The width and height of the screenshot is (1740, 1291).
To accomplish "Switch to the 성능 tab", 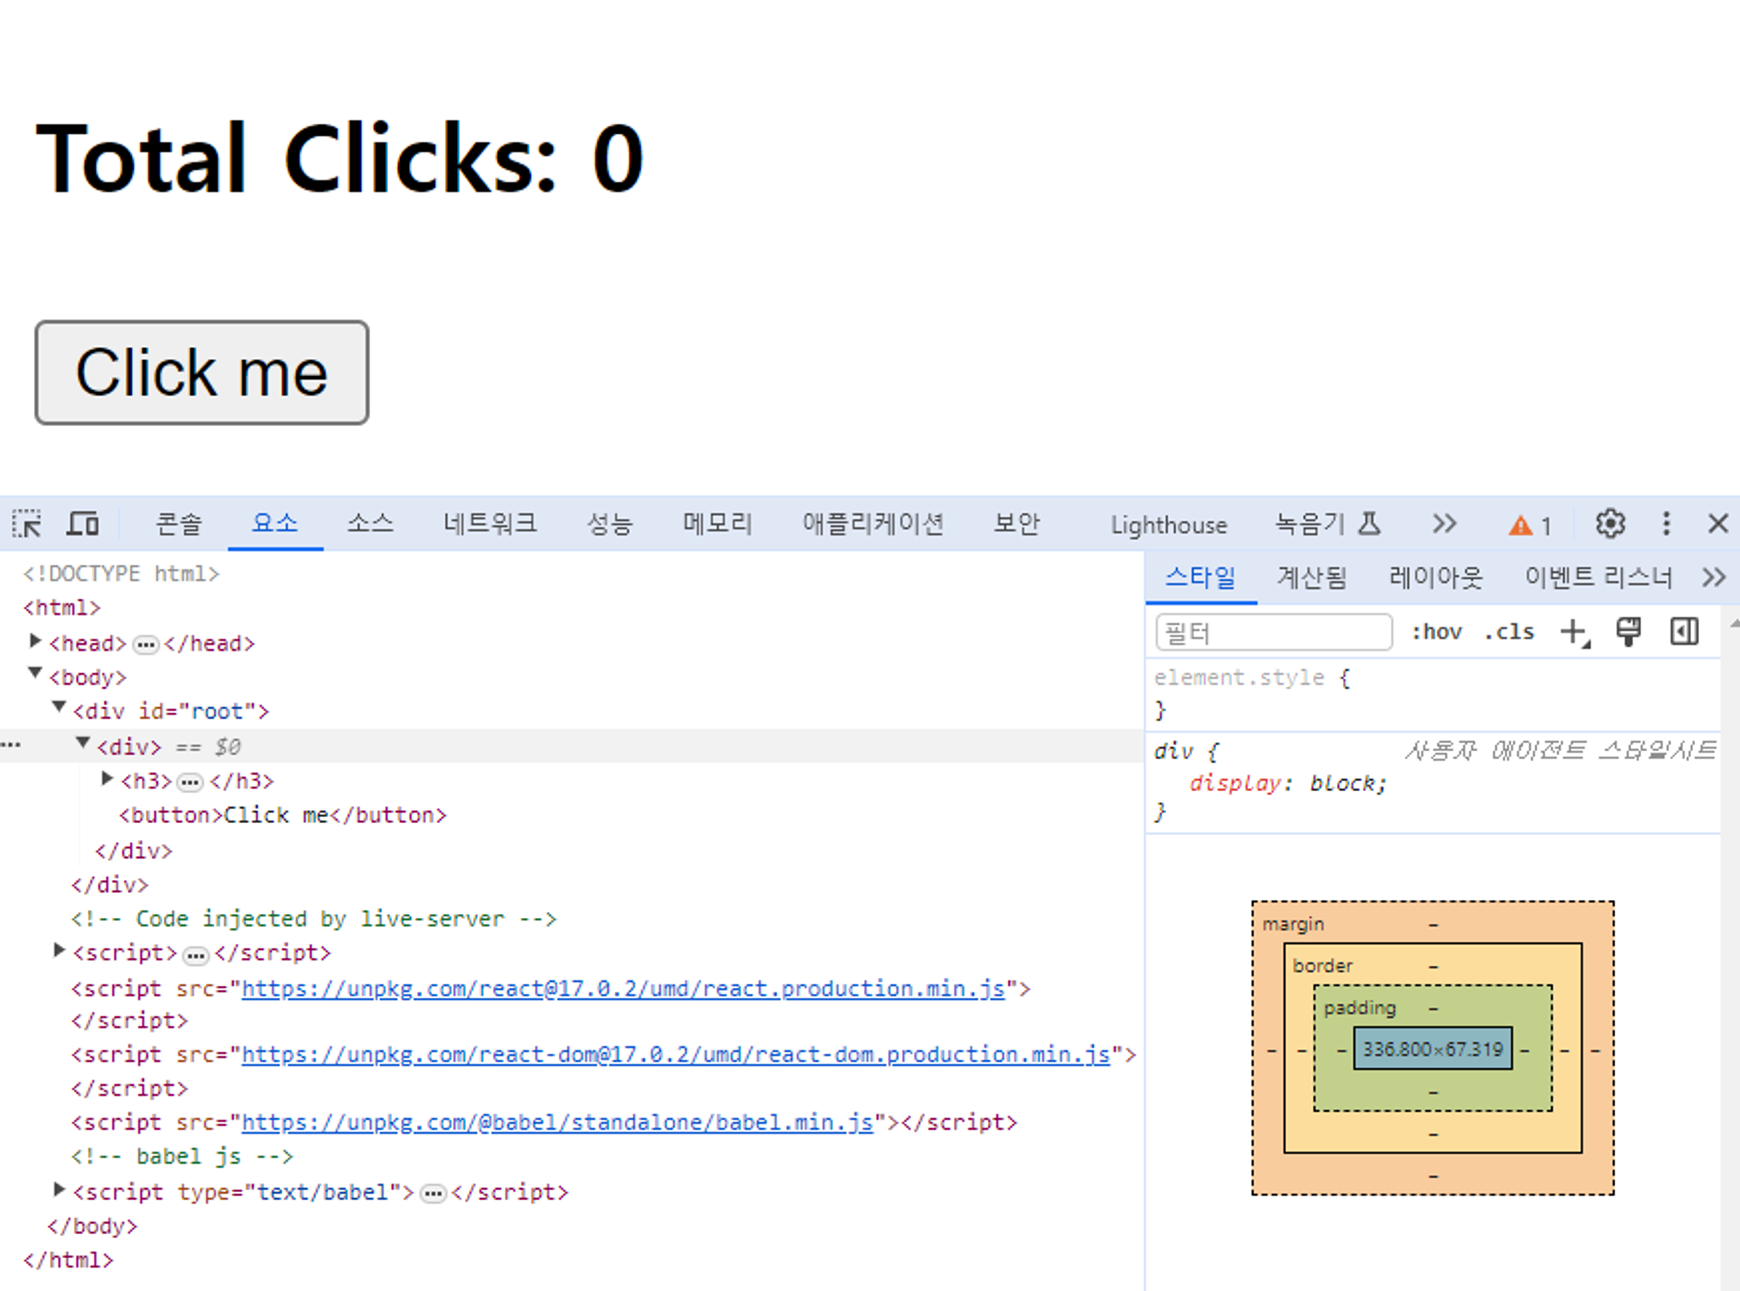I will point(609,524).
